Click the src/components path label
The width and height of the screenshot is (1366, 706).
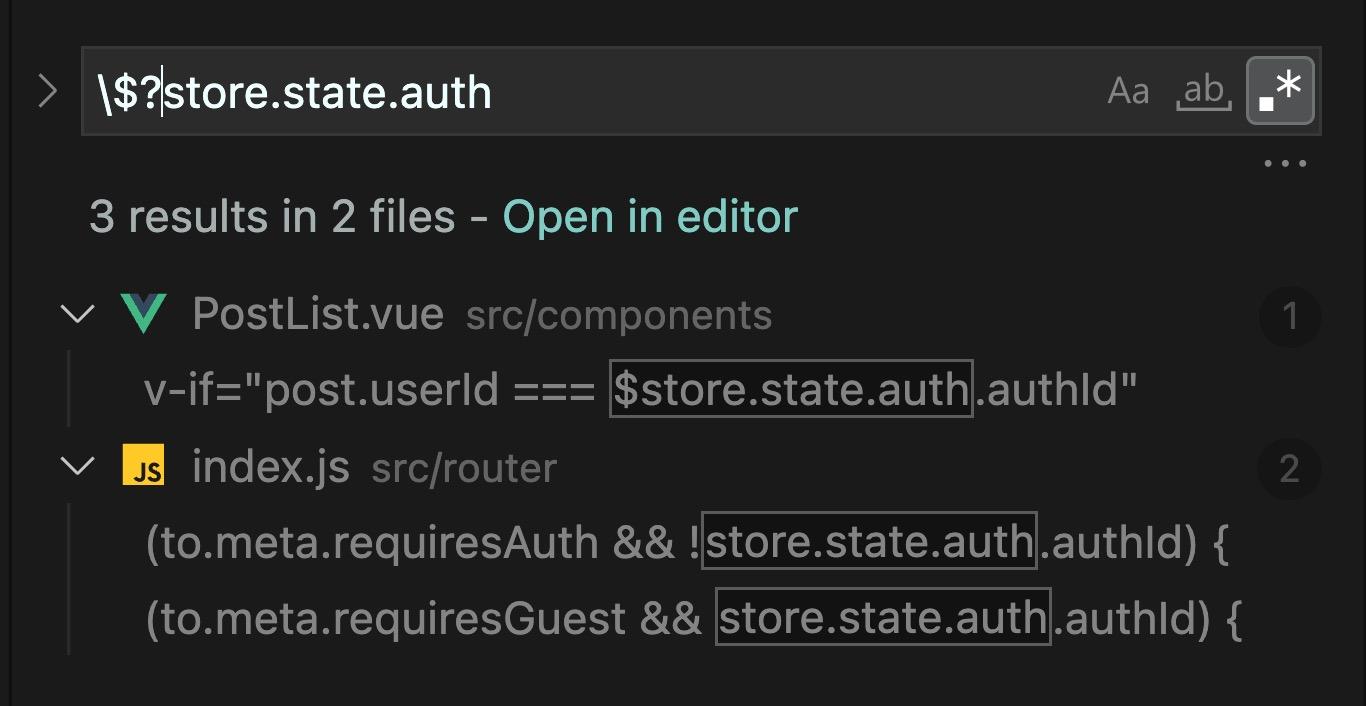pos(618,316)
